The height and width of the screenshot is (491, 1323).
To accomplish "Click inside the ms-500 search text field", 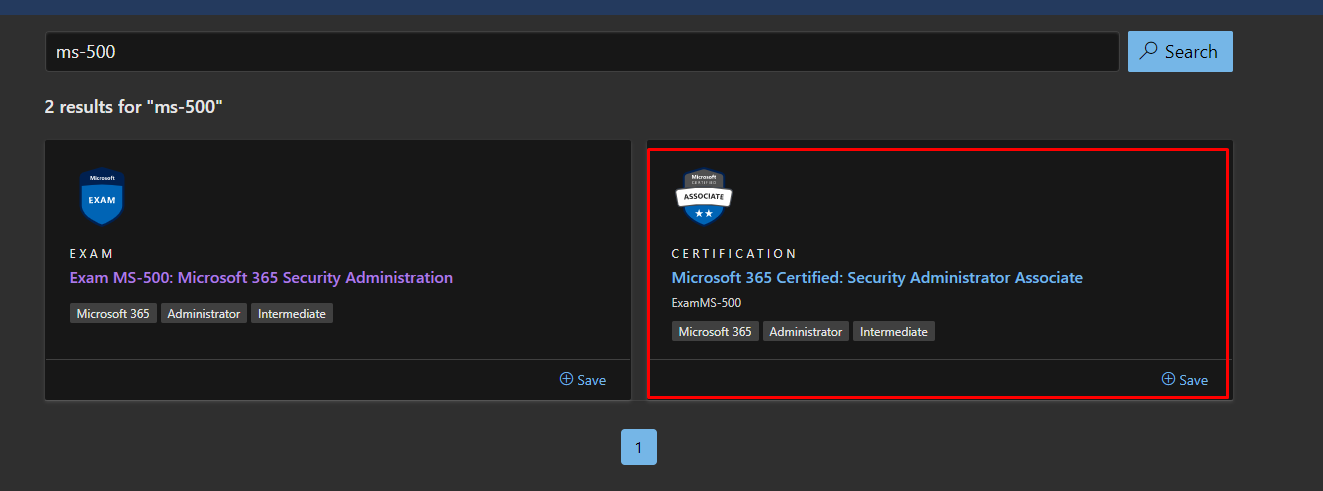I will click(x=580, y=52).
